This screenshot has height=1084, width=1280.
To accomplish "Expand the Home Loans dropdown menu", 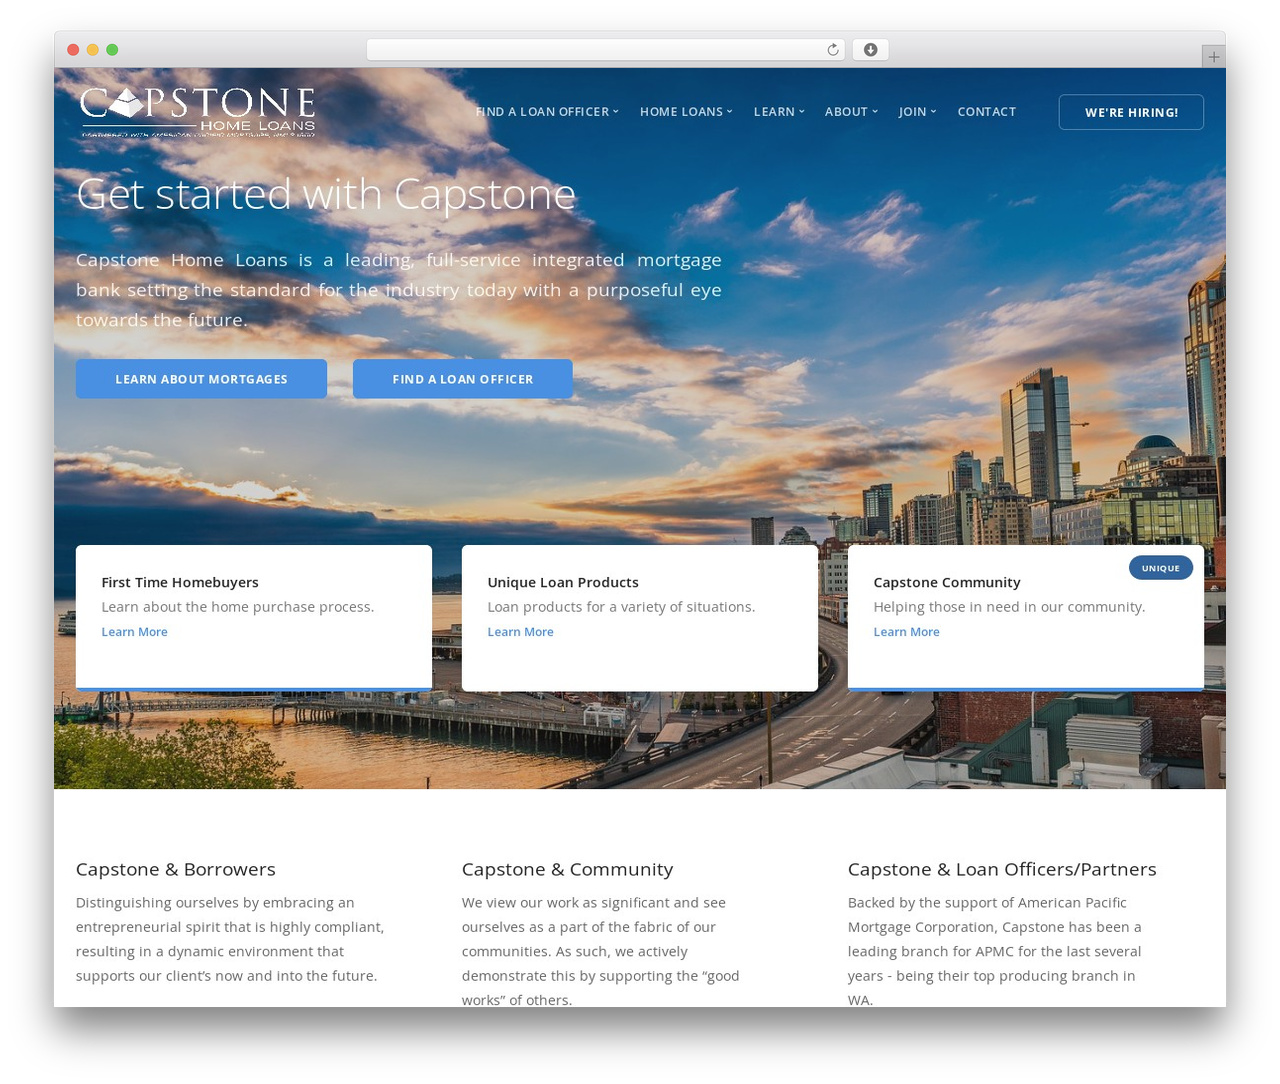I will click(x=686, y=112).
